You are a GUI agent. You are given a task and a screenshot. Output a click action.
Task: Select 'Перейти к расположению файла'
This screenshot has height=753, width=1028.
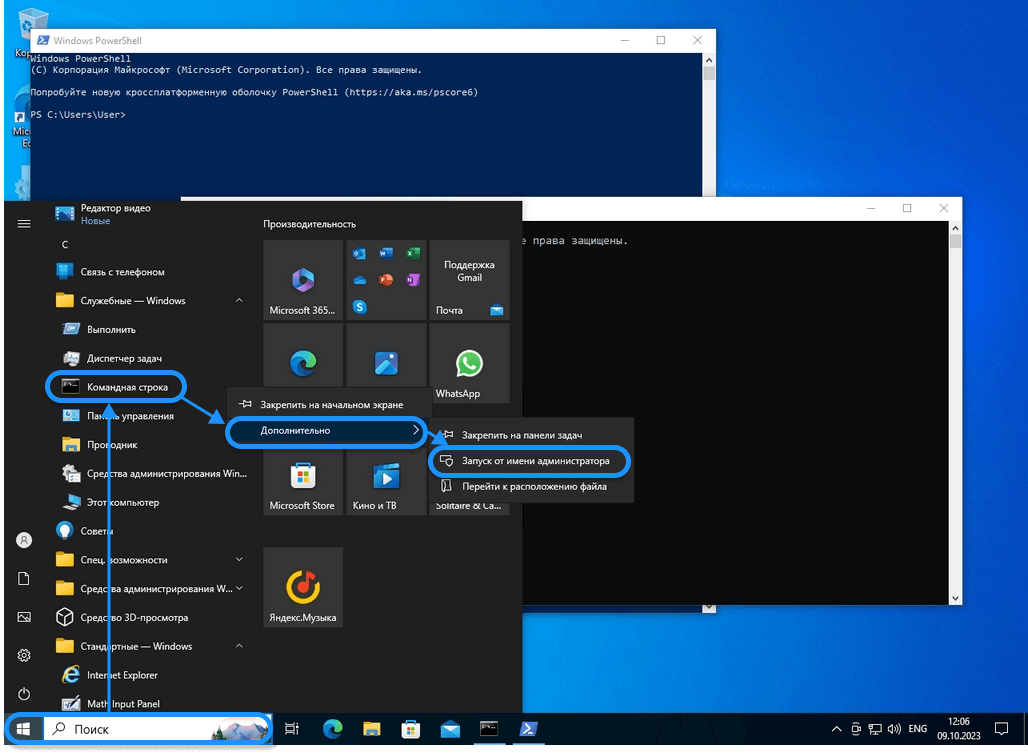click(531, 486)
